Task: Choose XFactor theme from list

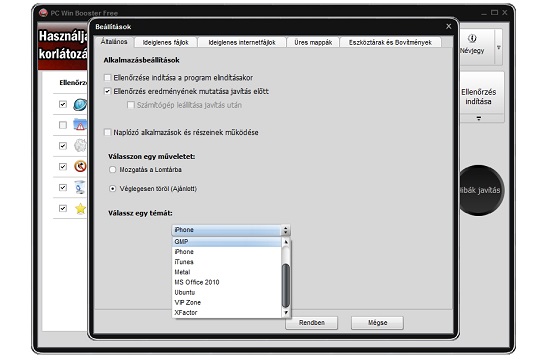Action: [227, 312]
